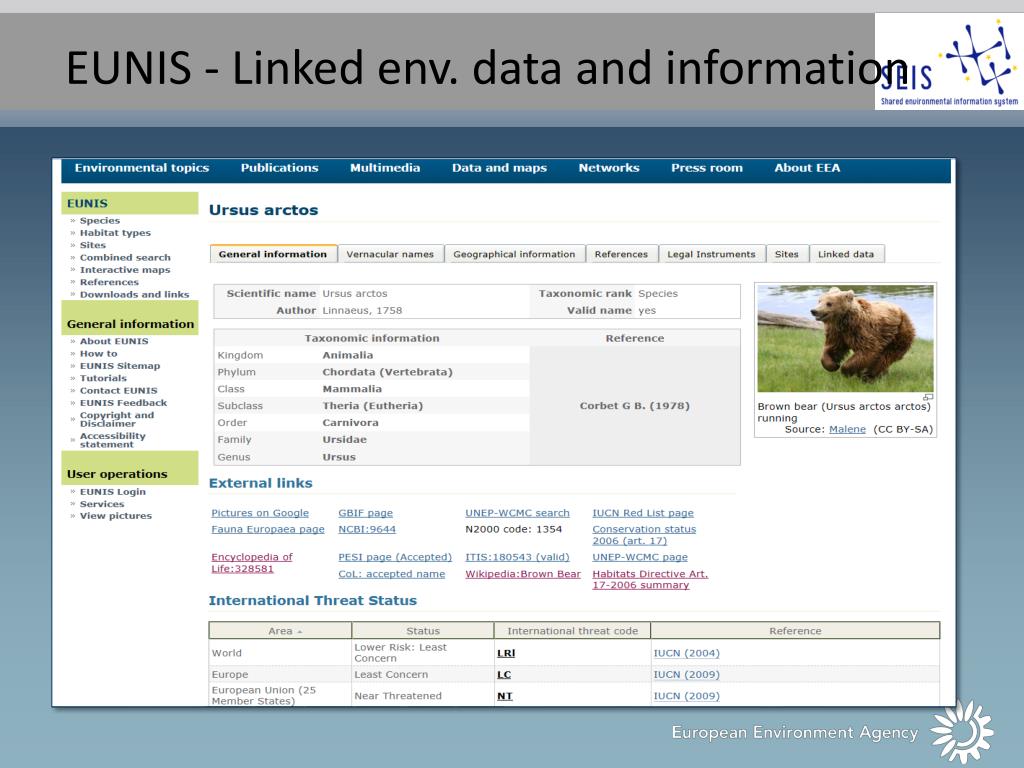Open Interactive maps in the sidebar
This screenshot has width=1024, height=768.
pos(125,270)
